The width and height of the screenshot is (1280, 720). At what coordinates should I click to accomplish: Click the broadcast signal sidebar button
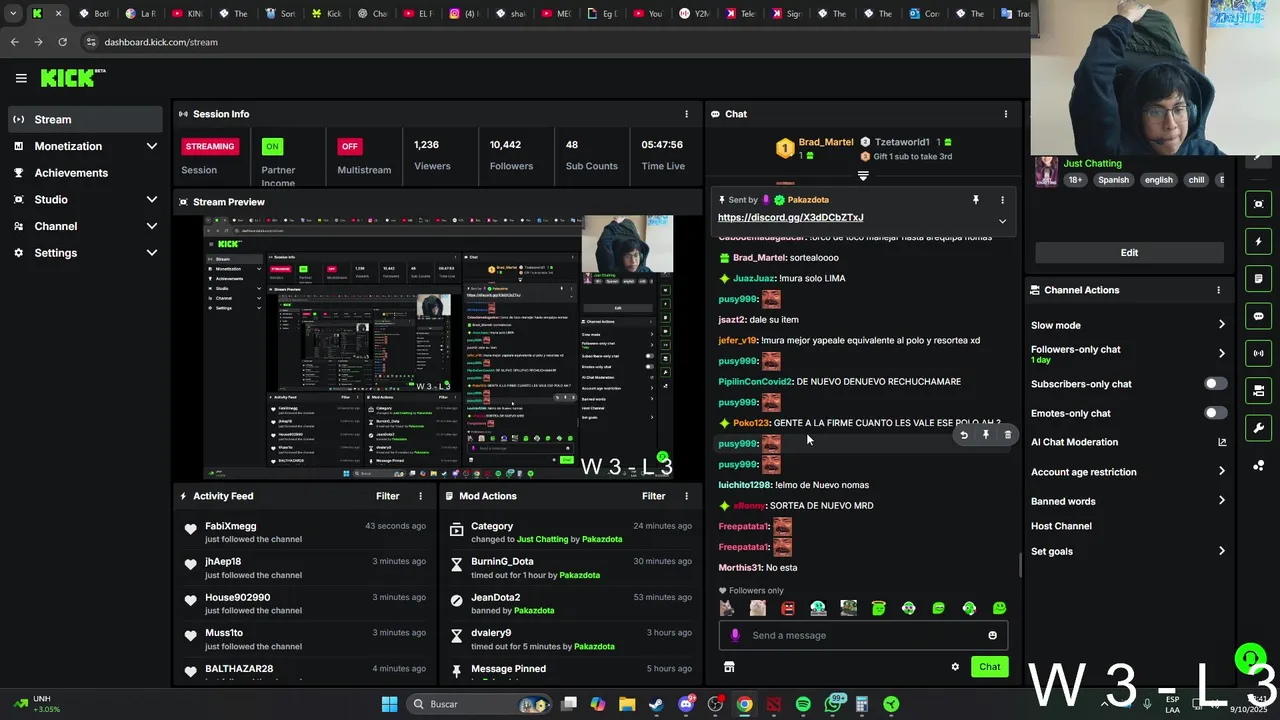tap(1258, 353)
